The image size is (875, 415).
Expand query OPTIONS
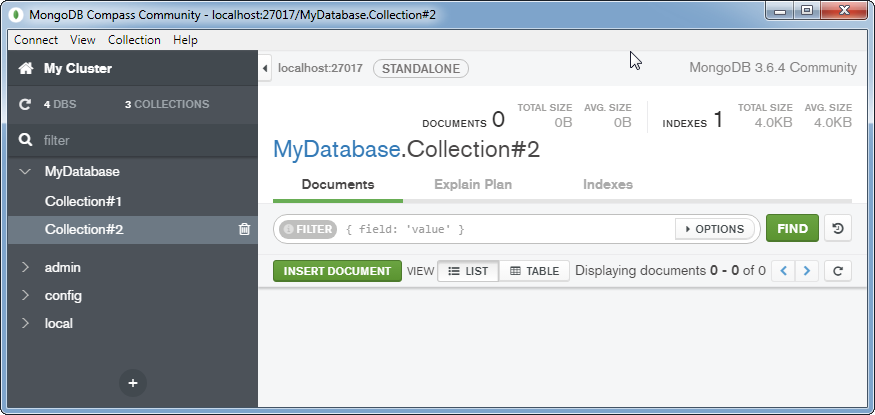(x=715, y=229)
